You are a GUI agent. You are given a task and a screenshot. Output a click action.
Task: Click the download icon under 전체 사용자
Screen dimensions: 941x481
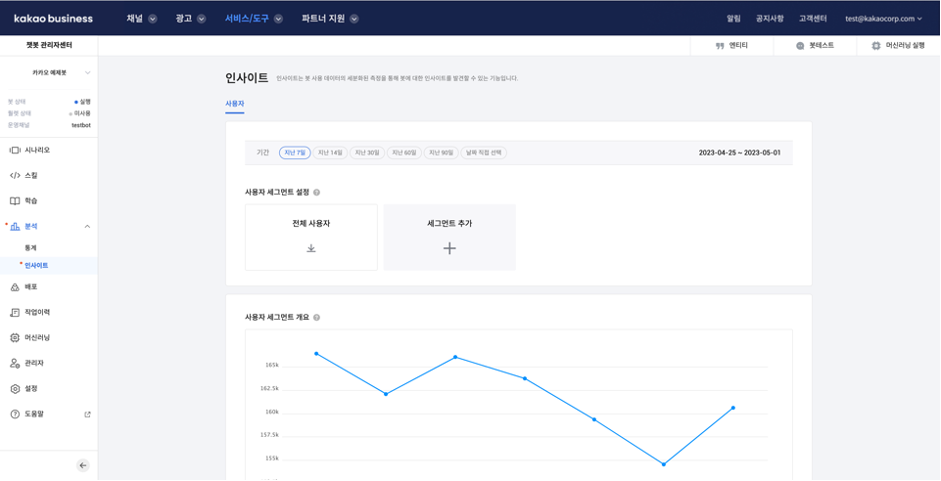click(x=311, y=248)
